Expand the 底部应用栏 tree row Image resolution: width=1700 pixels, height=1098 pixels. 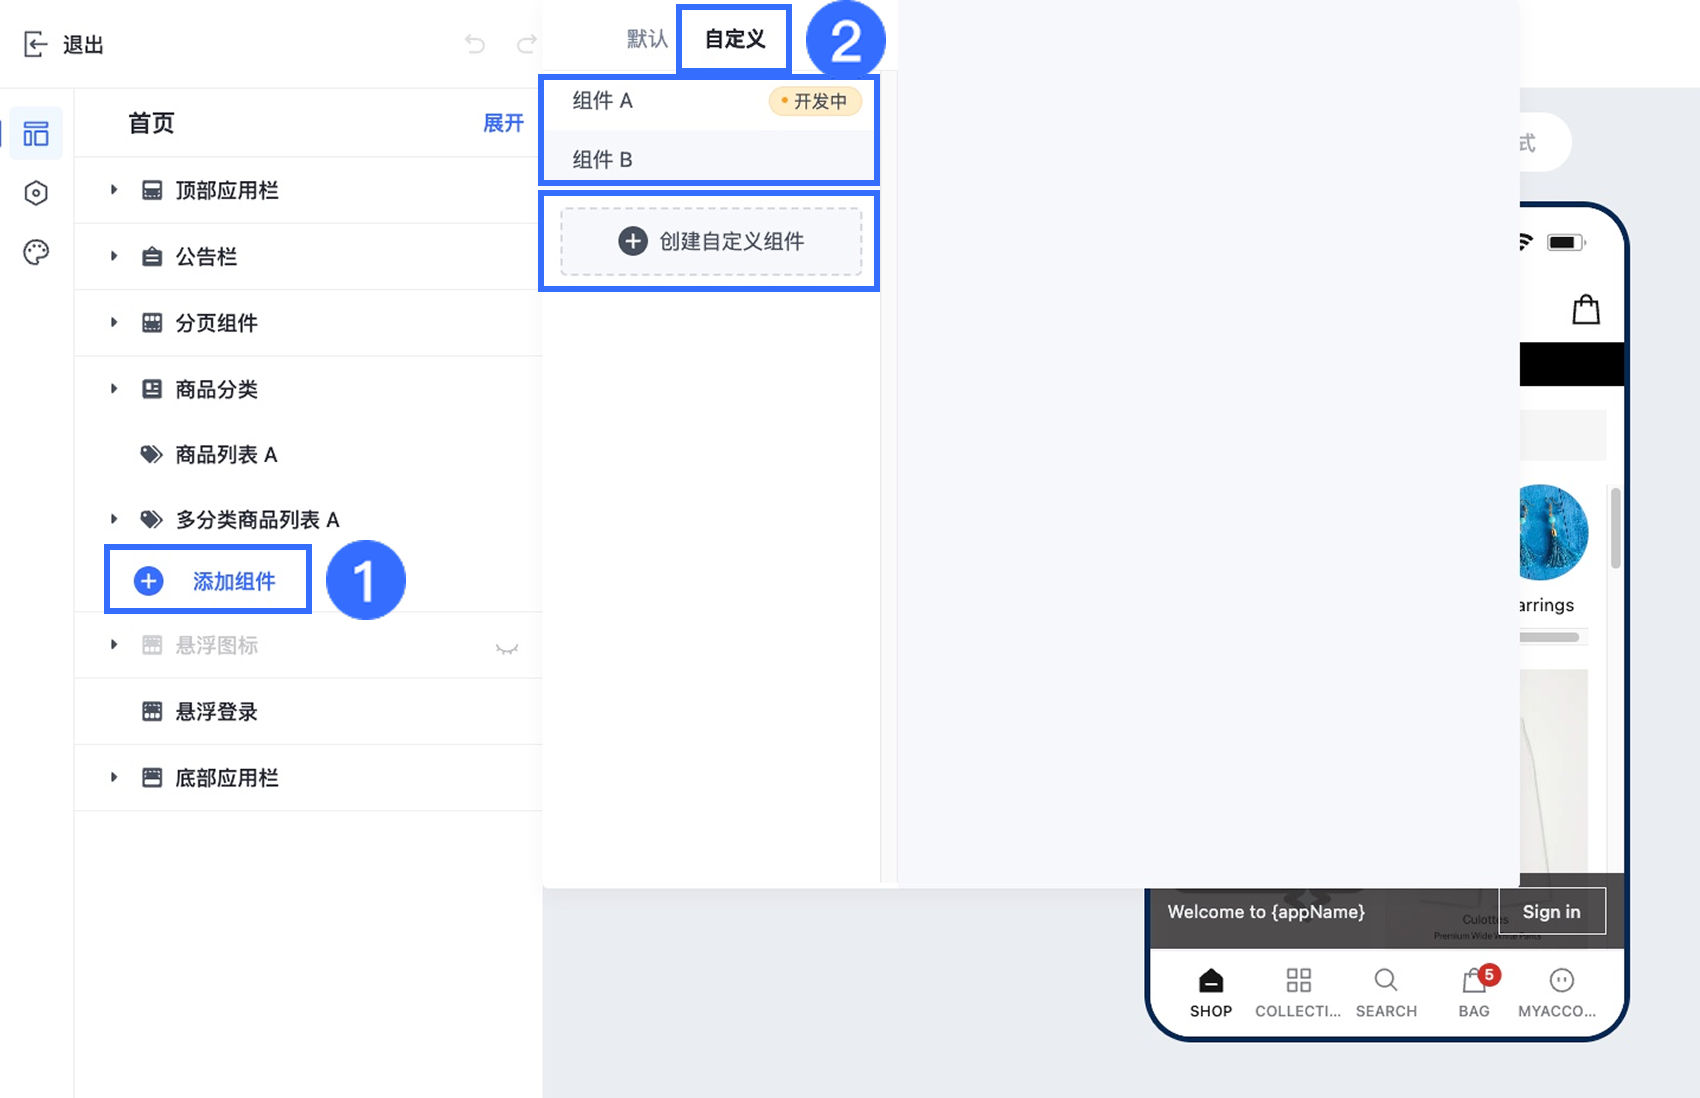(x=114, y=777)
